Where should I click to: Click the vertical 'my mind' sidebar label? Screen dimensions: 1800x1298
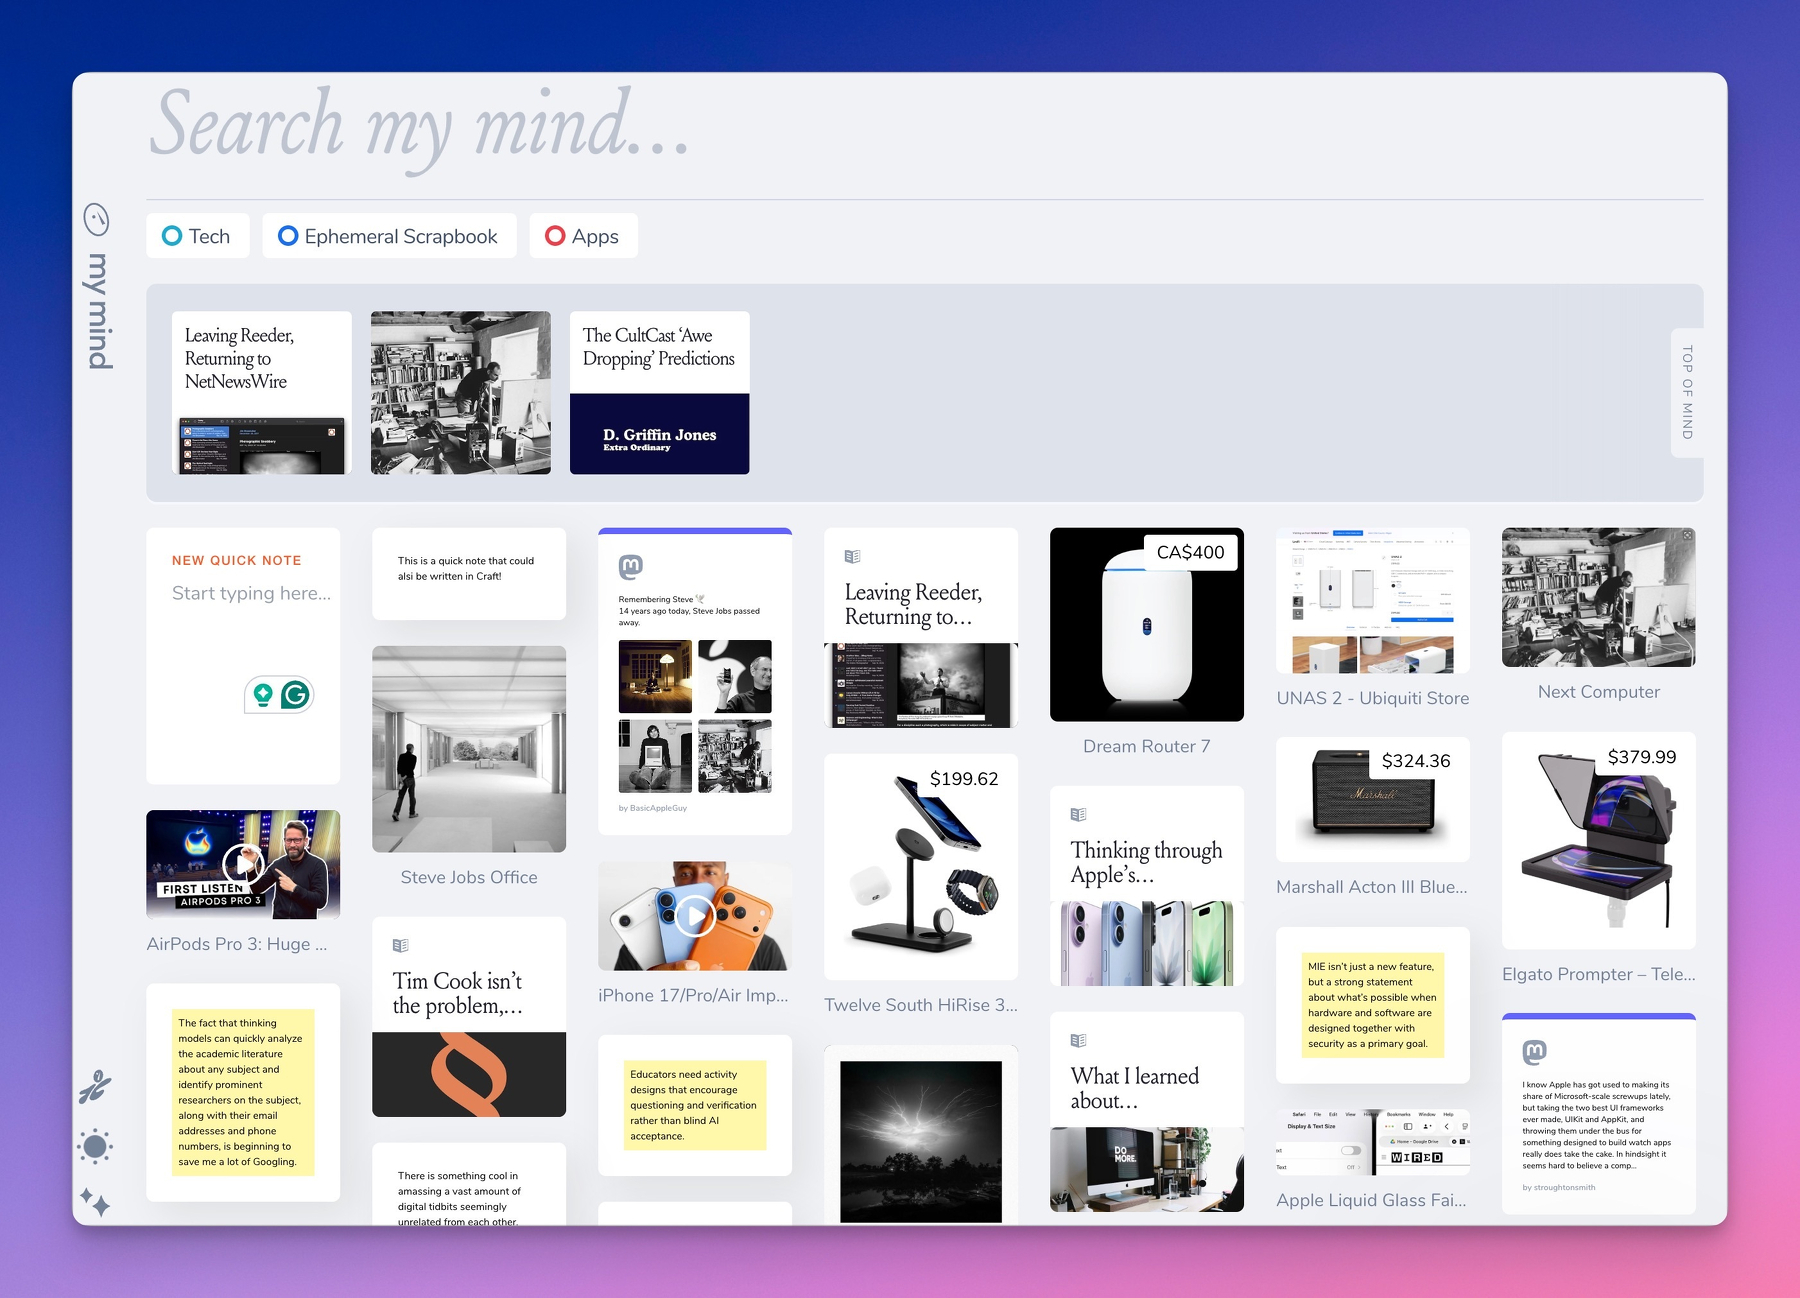98,311
